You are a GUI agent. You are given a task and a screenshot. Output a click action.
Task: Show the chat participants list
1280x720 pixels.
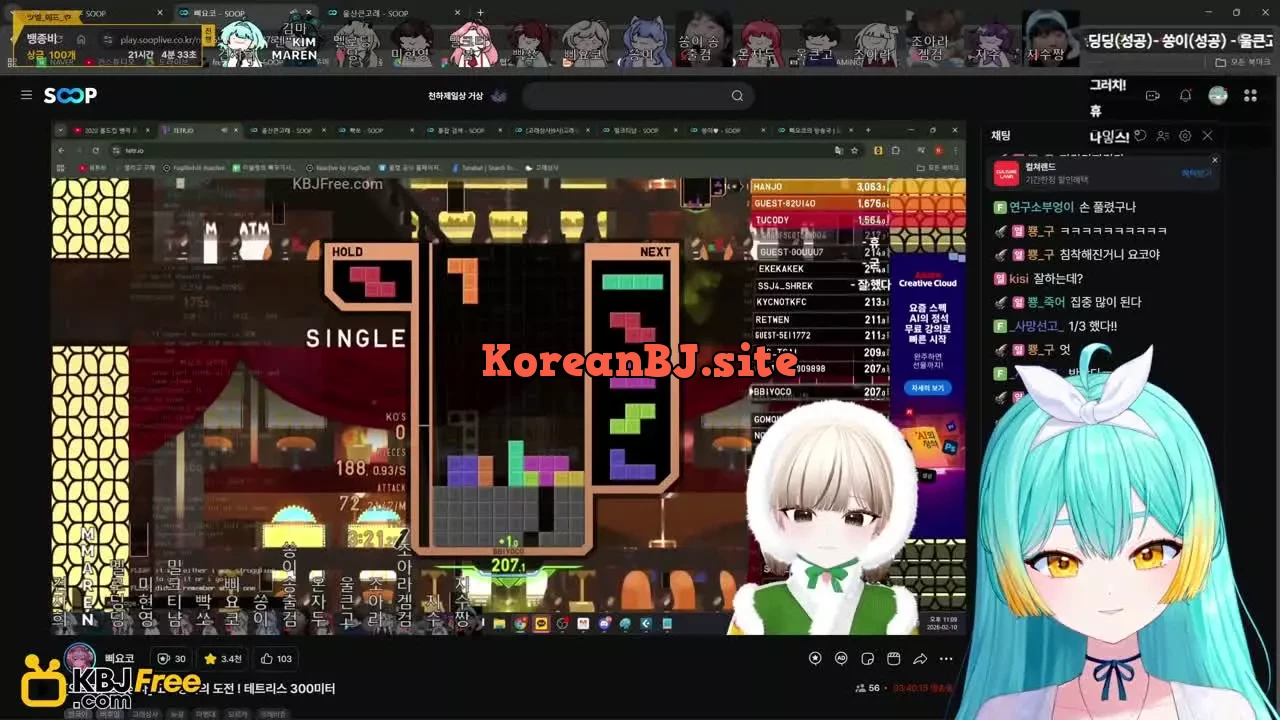(1164, 136)
